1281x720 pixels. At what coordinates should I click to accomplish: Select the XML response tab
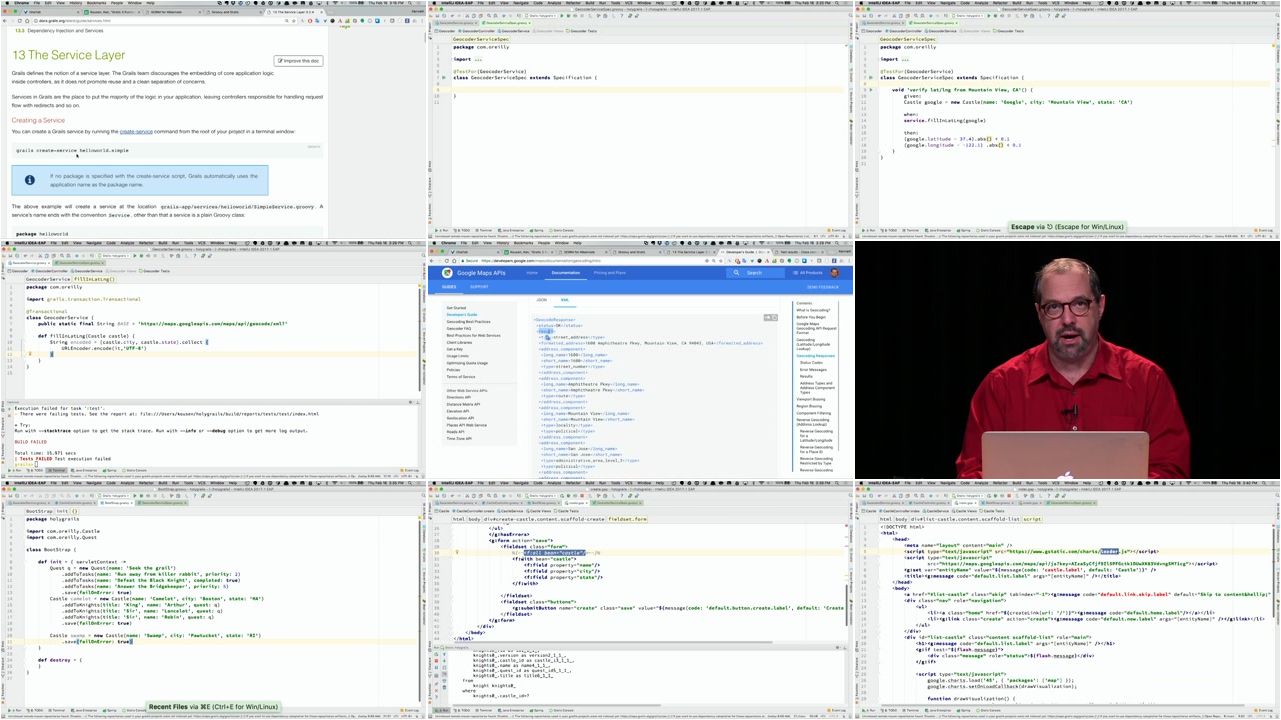[x=565, y=300]
